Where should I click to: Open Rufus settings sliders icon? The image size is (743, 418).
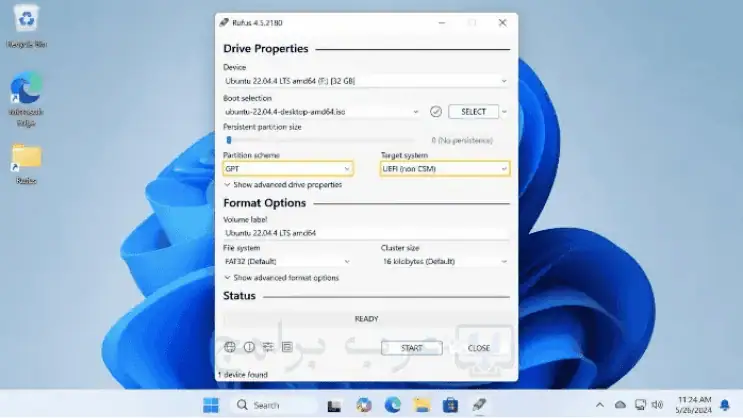point(268,347)
